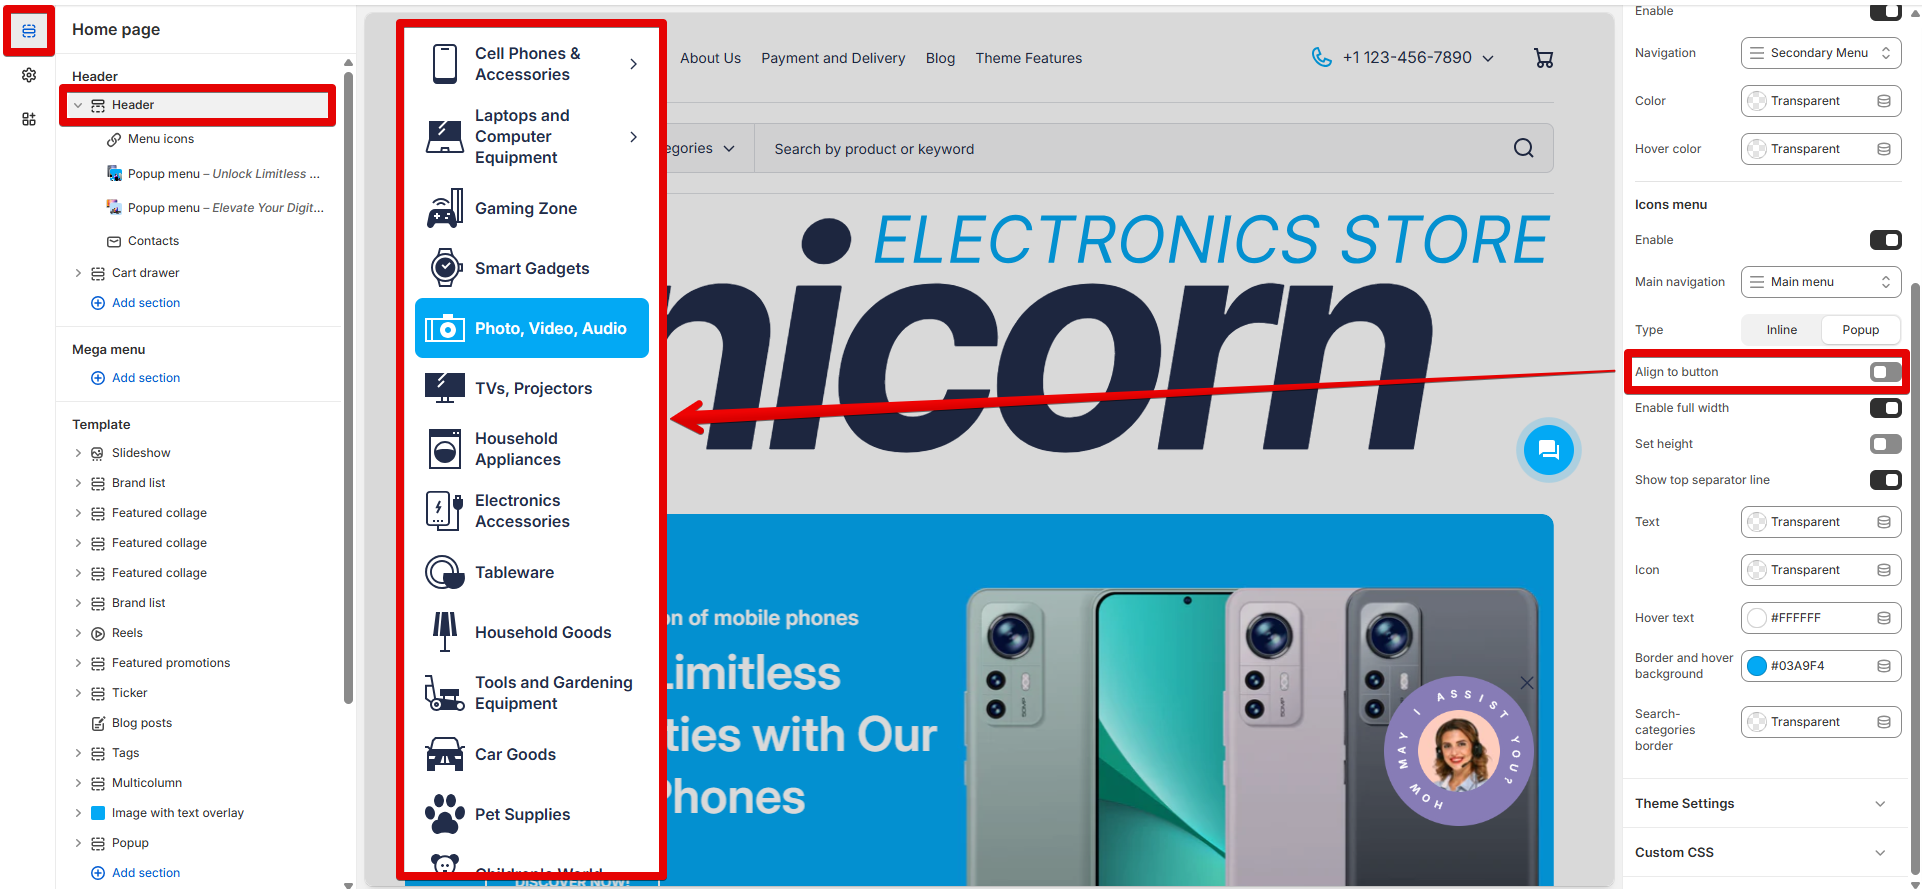Image resolution: width=1922 pixels, height=889 pixels.
Task: Expand the Cart drawer tree item
Action: [x=78, y=273]
